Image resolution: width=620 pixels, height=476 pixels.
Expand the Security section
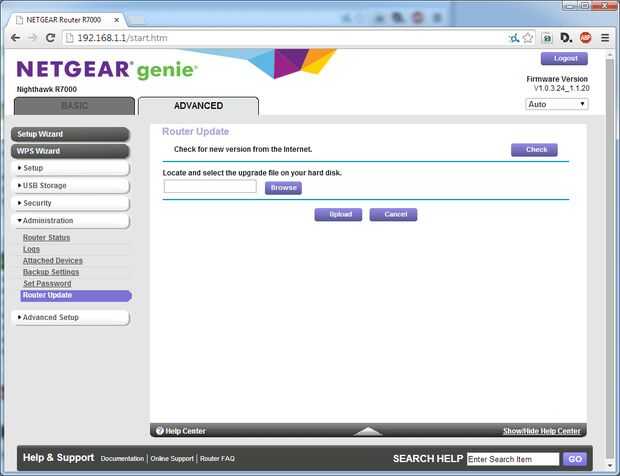coord(72,203)
